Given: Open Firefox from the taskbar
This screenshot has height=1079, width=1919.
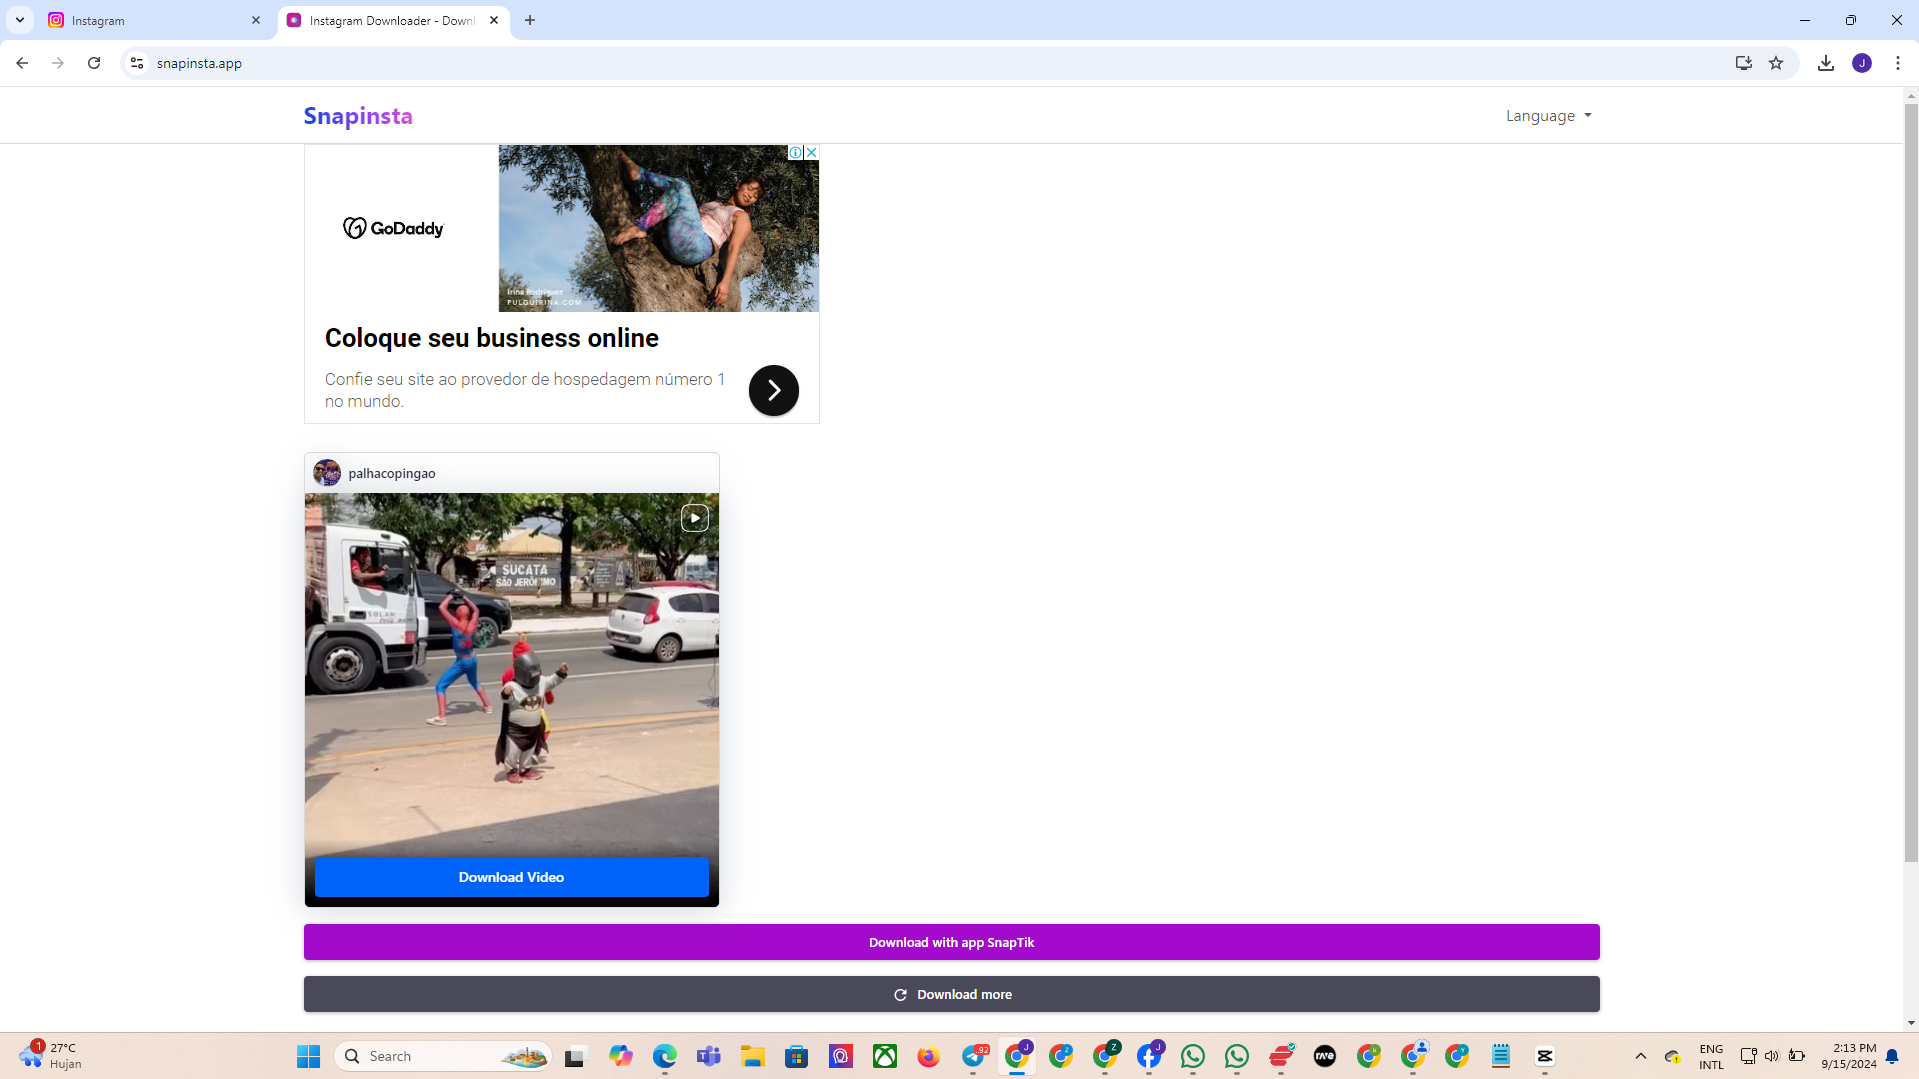Looking at the screenshot, I should point(929,1056).
